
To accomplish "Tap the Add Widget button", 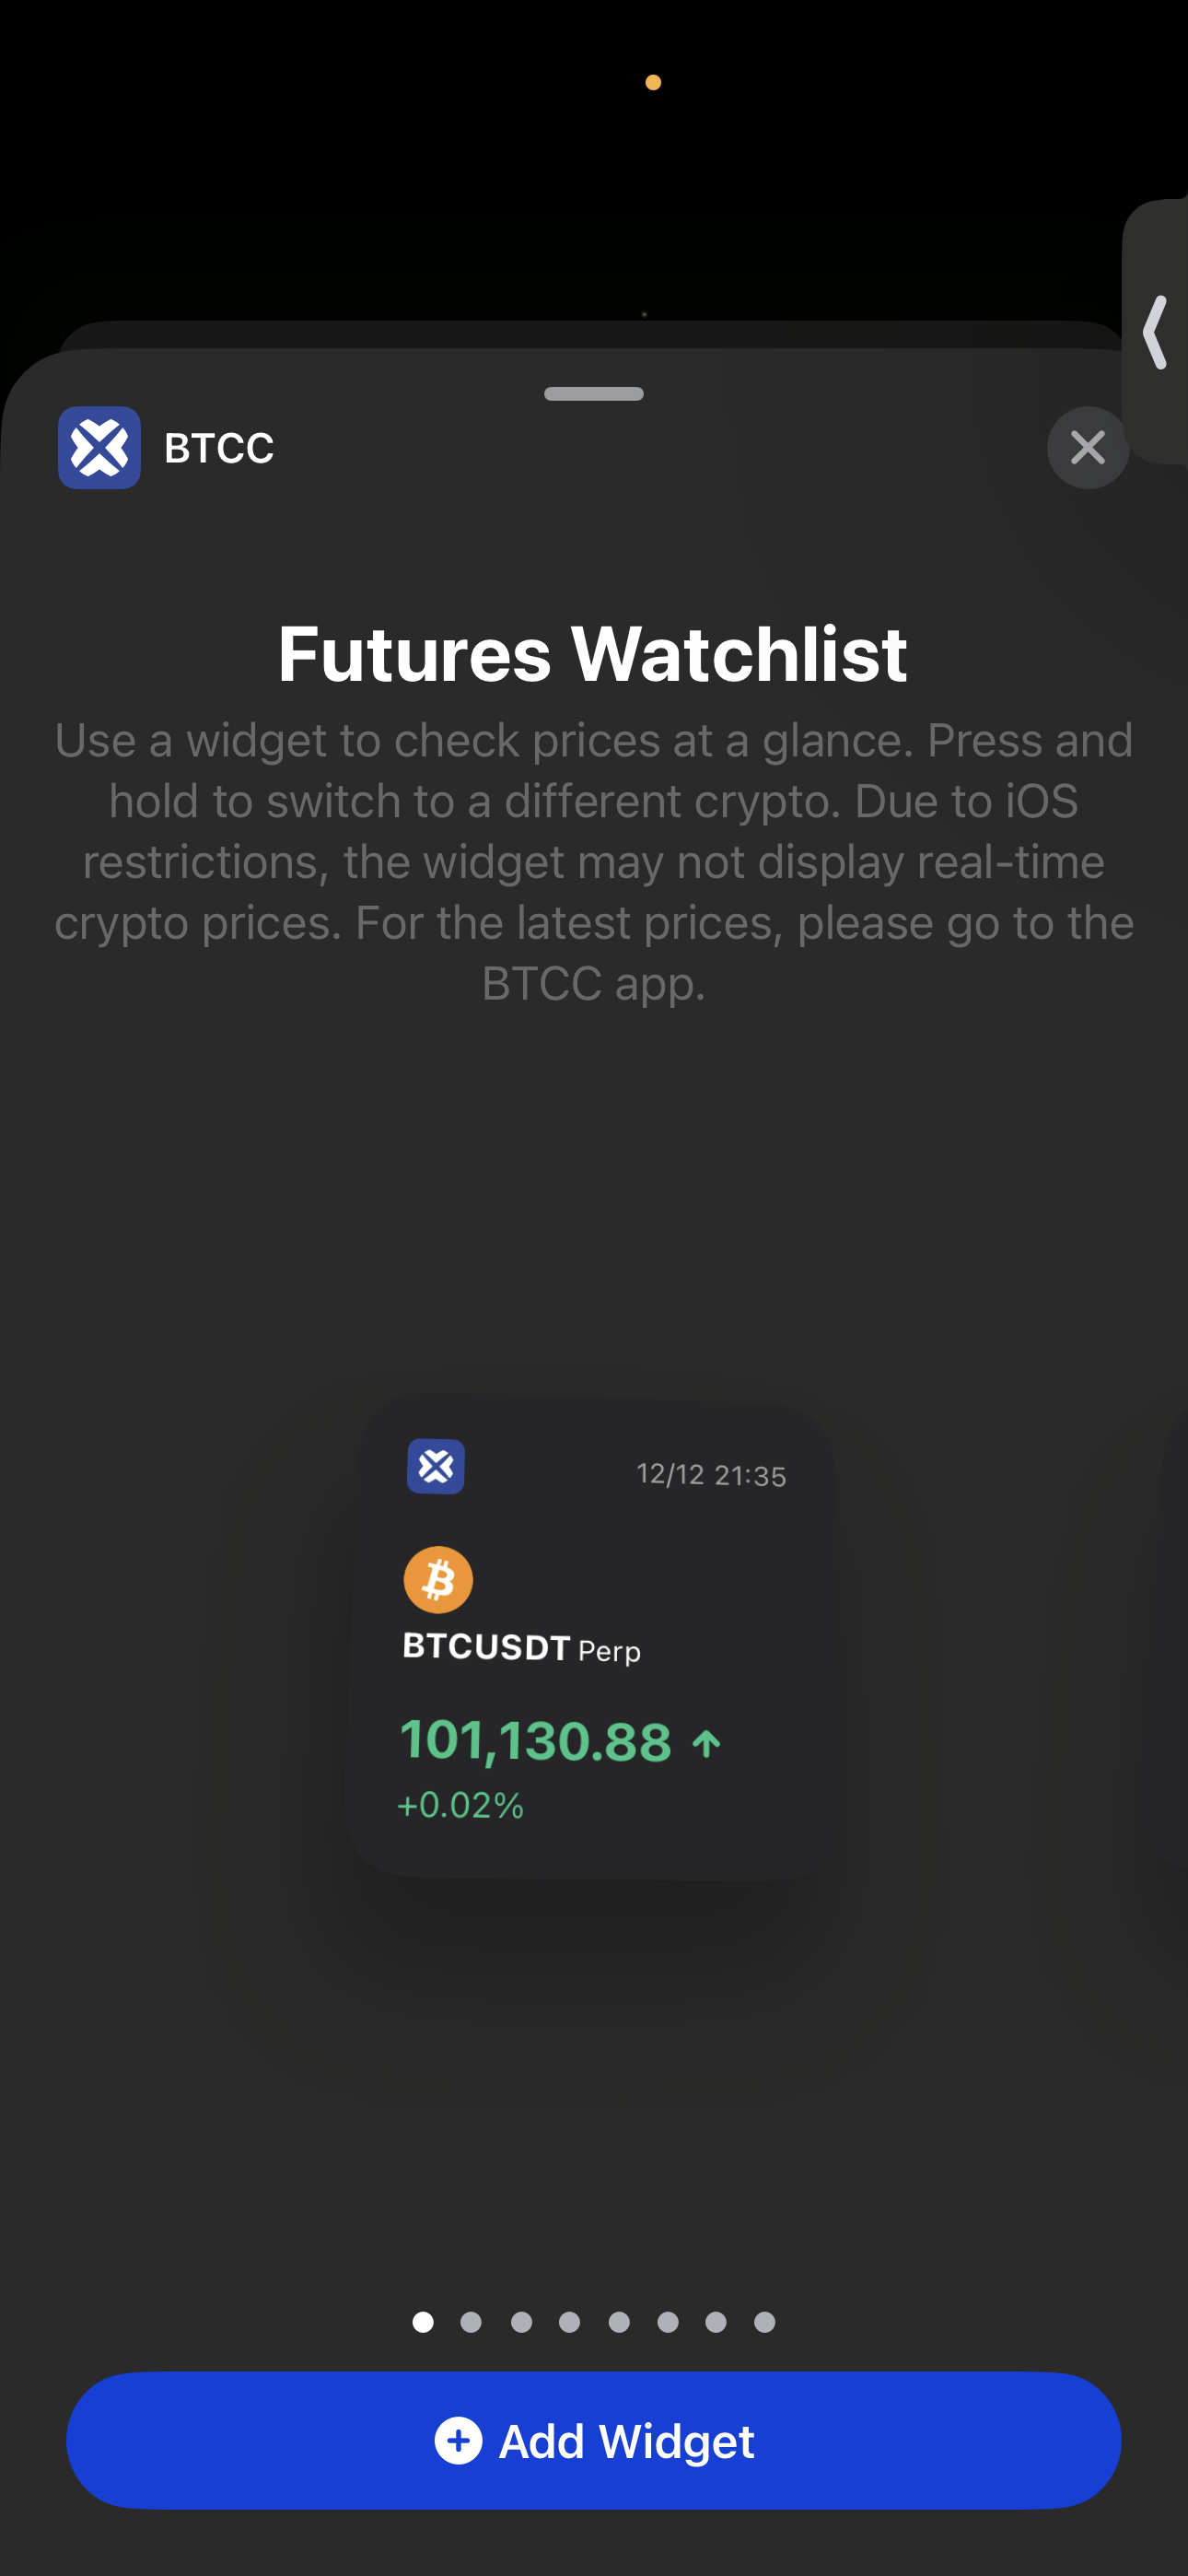I will pyautogui.click(x=594, y=2440).
